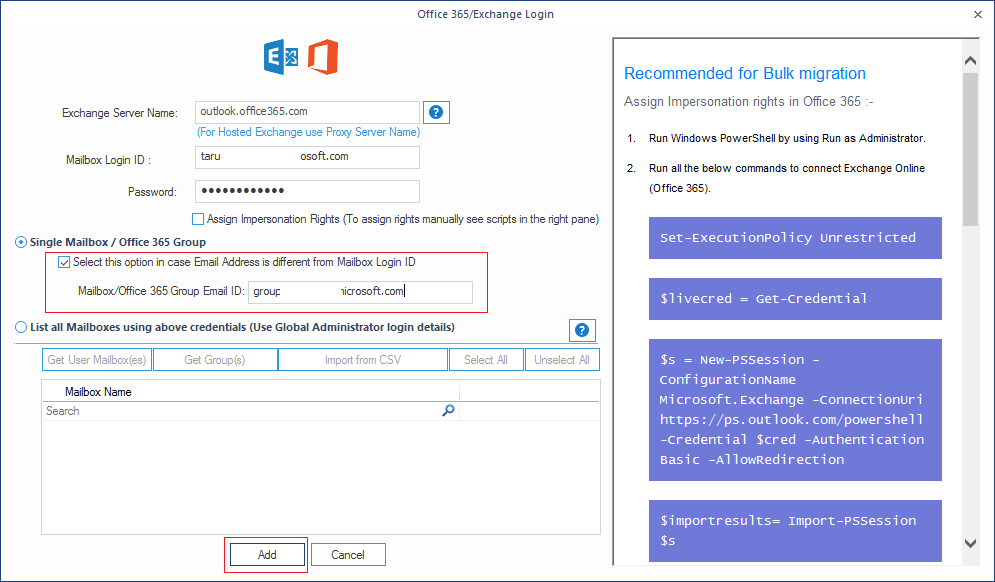Click the For Hosted Exchange use Proxy Server Name text
Image resolution: width=995 pixels, height=582 pixels.
pos(308,132)
